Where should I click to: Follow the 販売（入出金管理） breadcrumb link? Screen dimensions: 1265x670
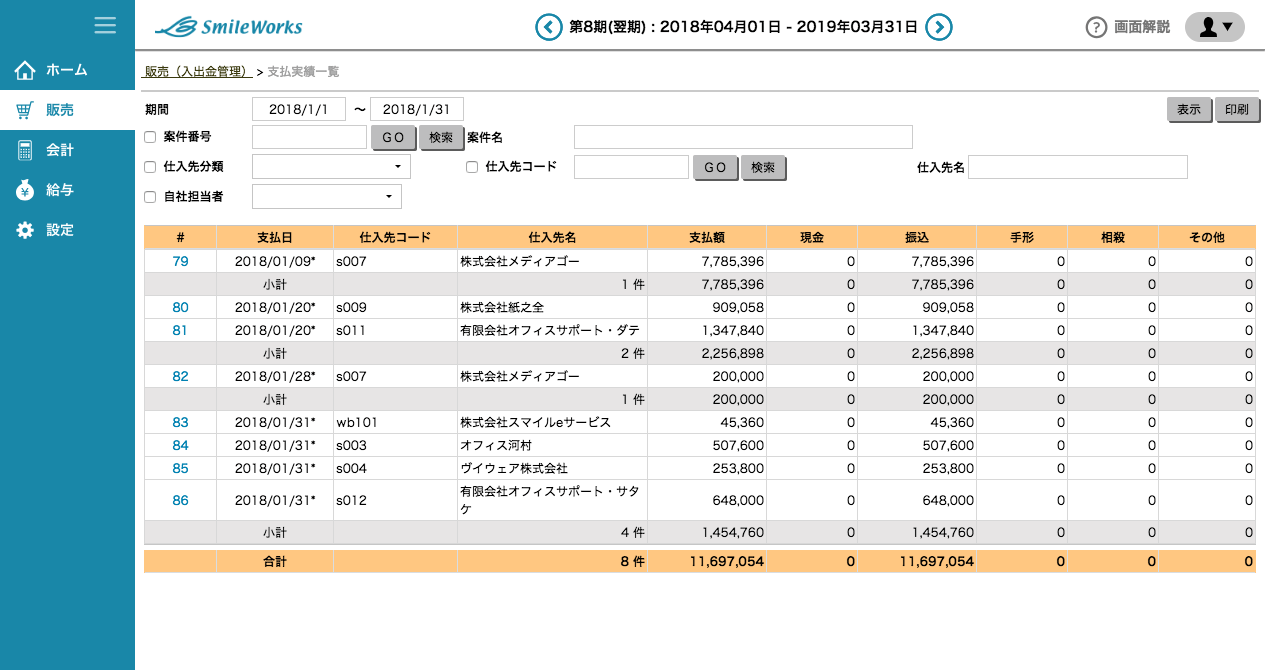pos(198,72)
